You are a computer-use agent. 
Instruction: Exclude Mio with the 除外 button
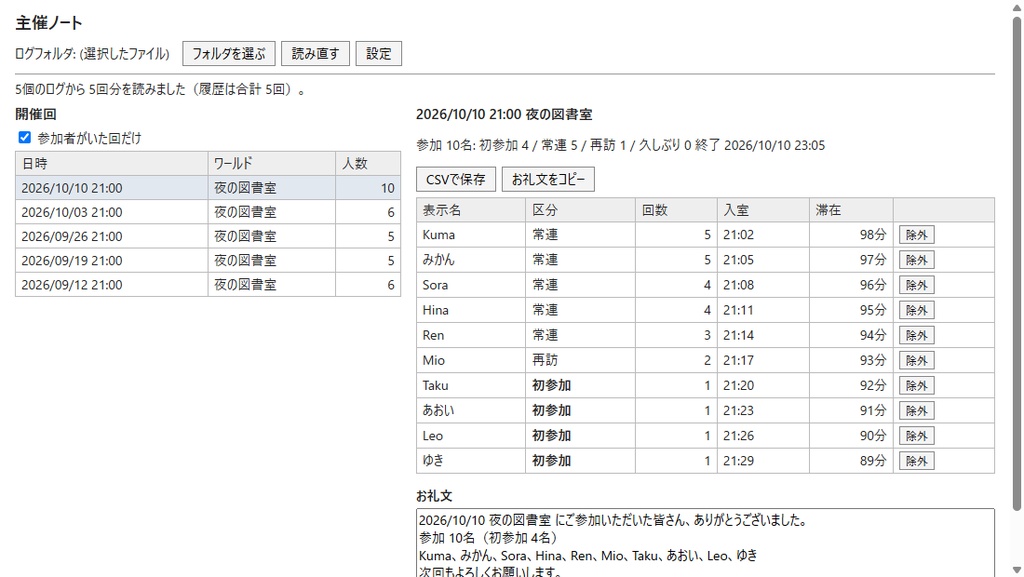[916, 360]
